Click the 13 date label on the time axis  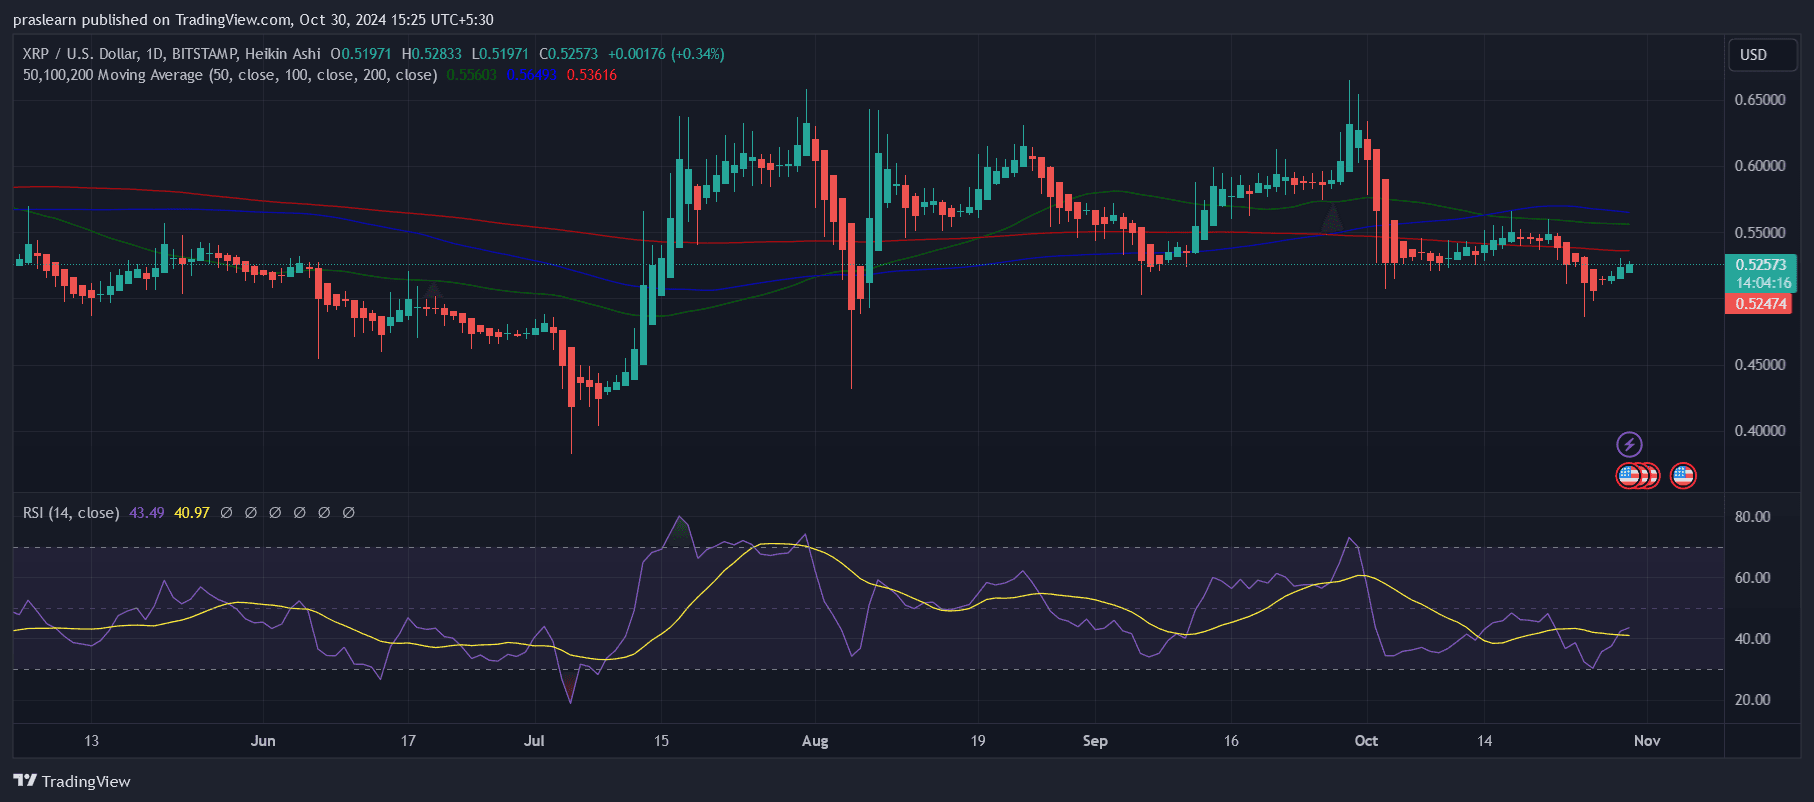pyautogui.click(x=91, y=741)
